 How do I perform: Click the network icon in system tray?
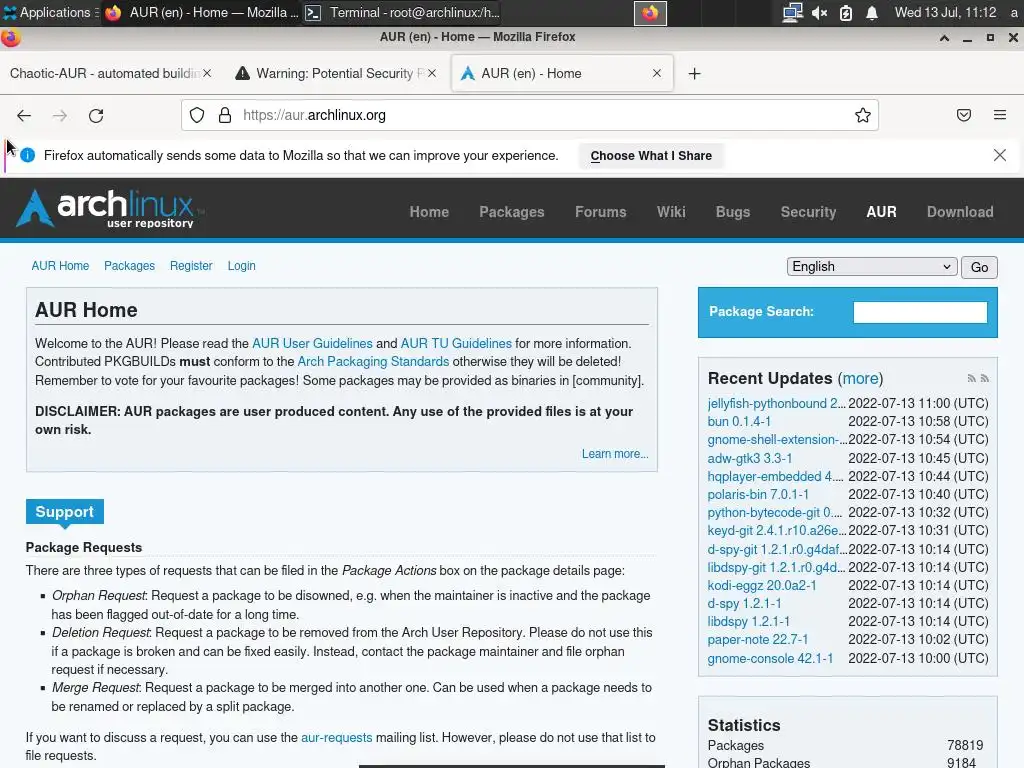tap(792, 12)
